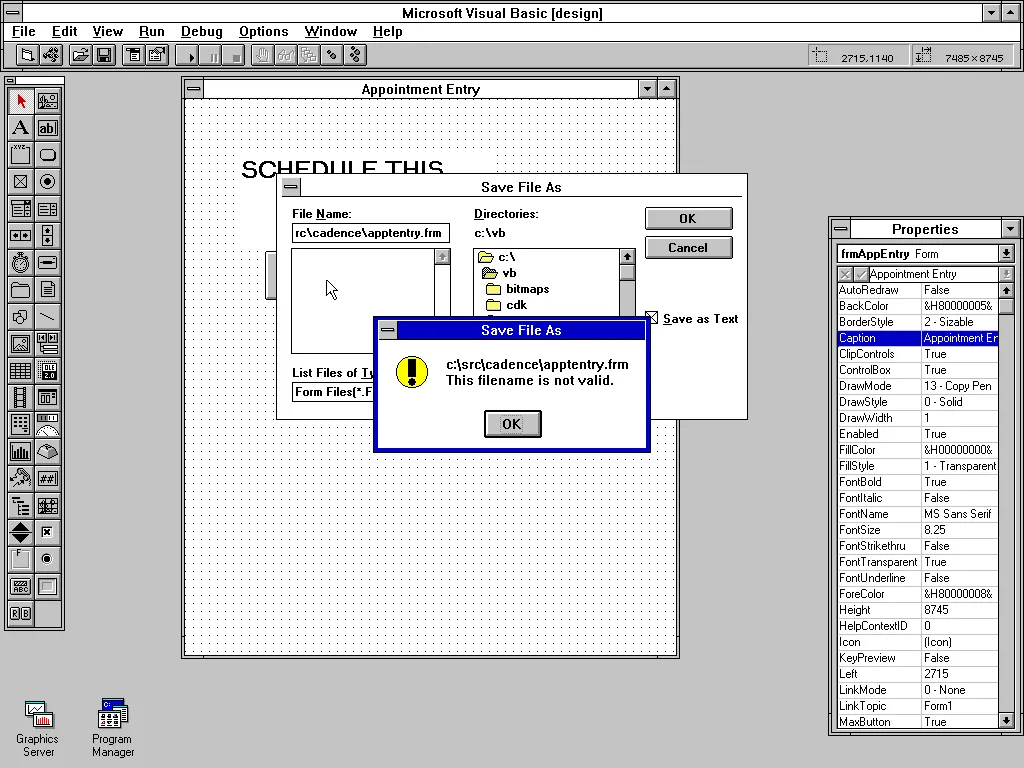Click the File Name input field

tap(370, 232)
